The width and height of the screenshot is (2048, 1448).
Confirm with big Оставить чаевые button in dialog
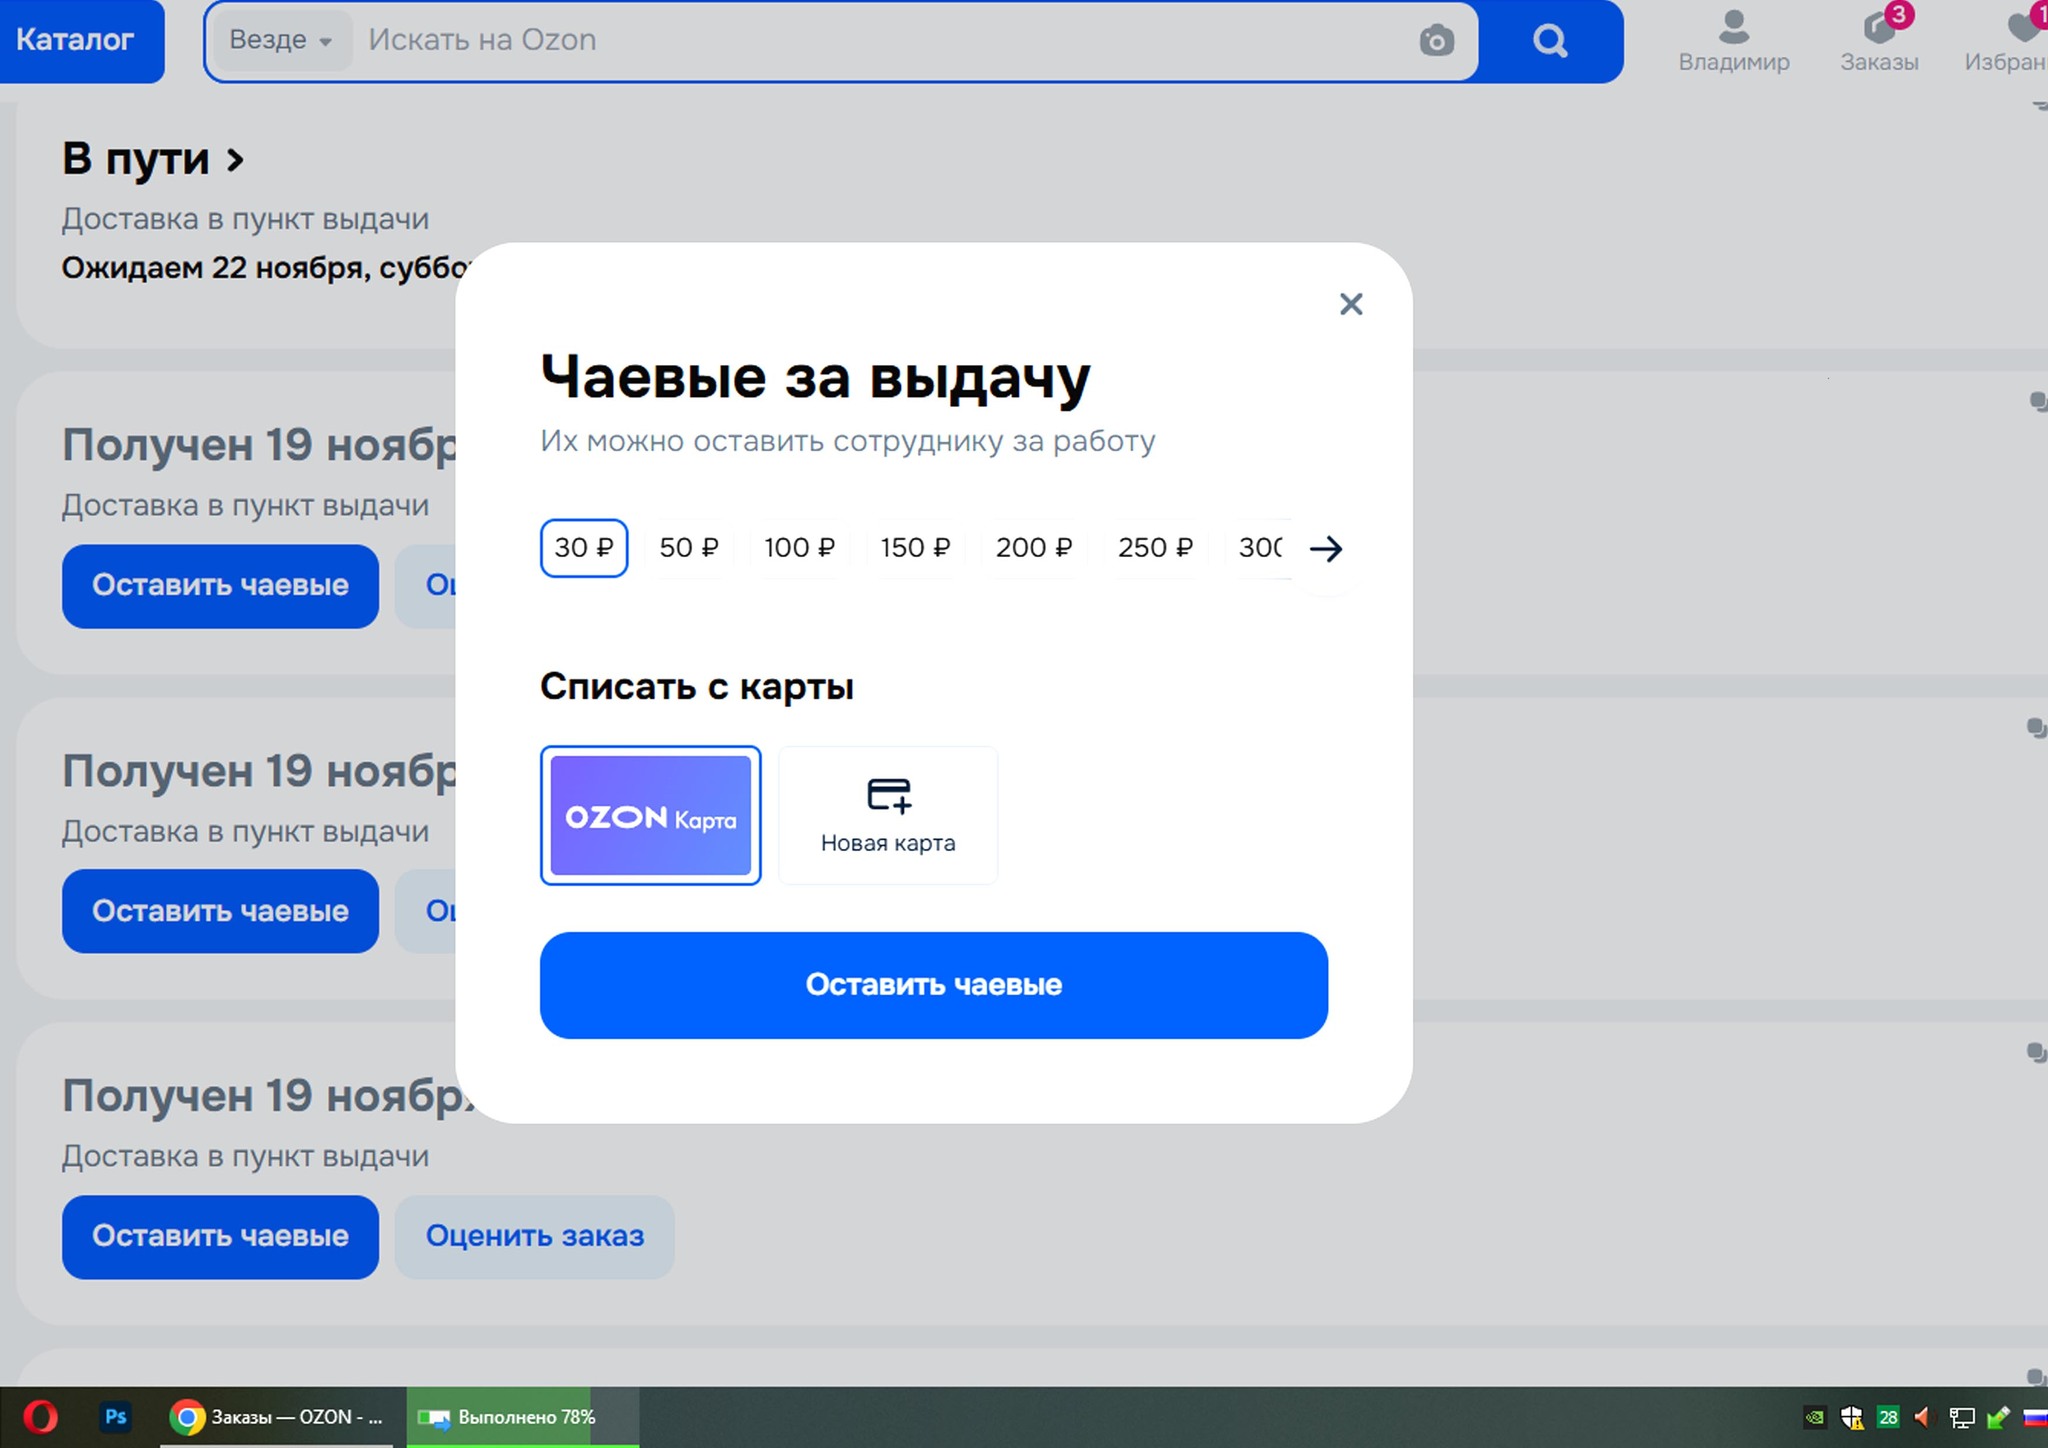coord(933,985)
